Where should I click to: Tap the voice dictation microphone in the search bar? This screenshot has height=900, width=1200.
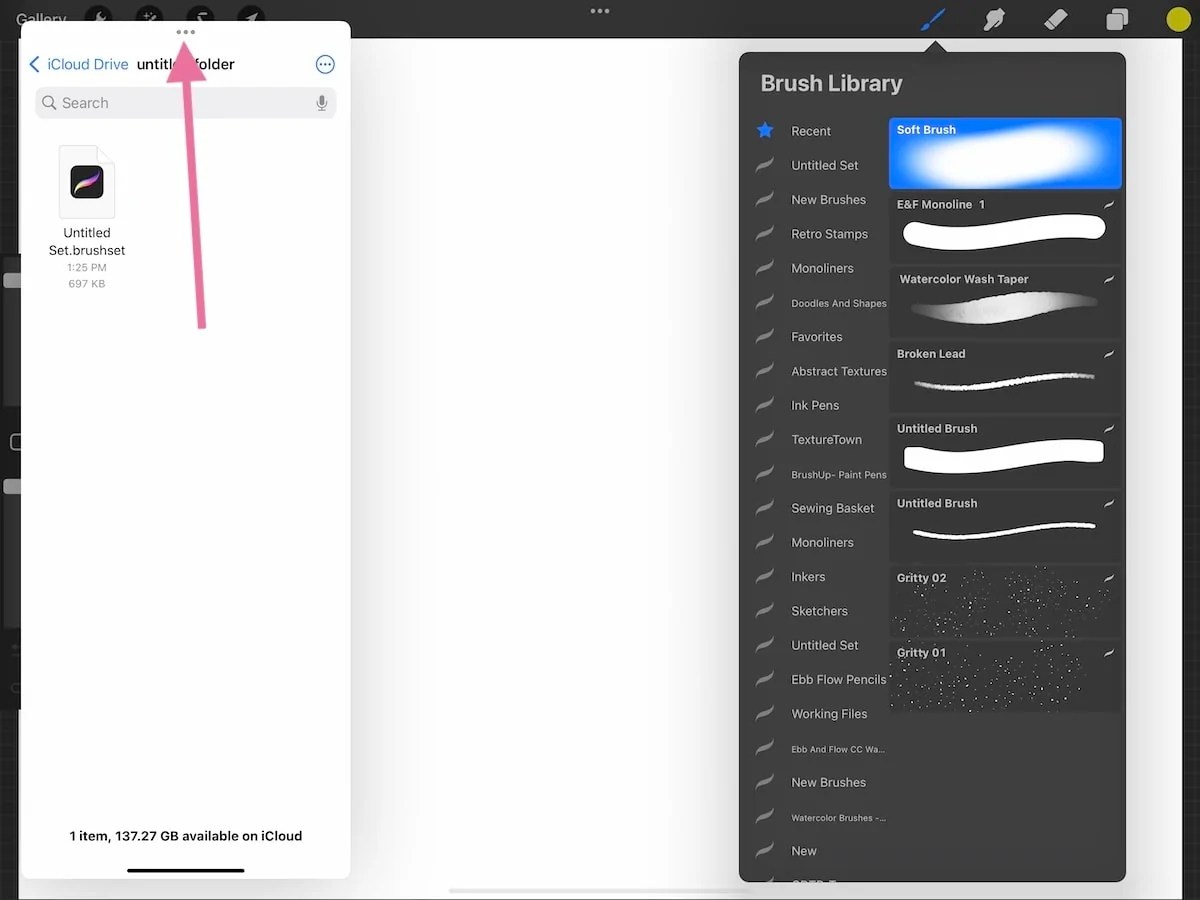tap(322, 102)
